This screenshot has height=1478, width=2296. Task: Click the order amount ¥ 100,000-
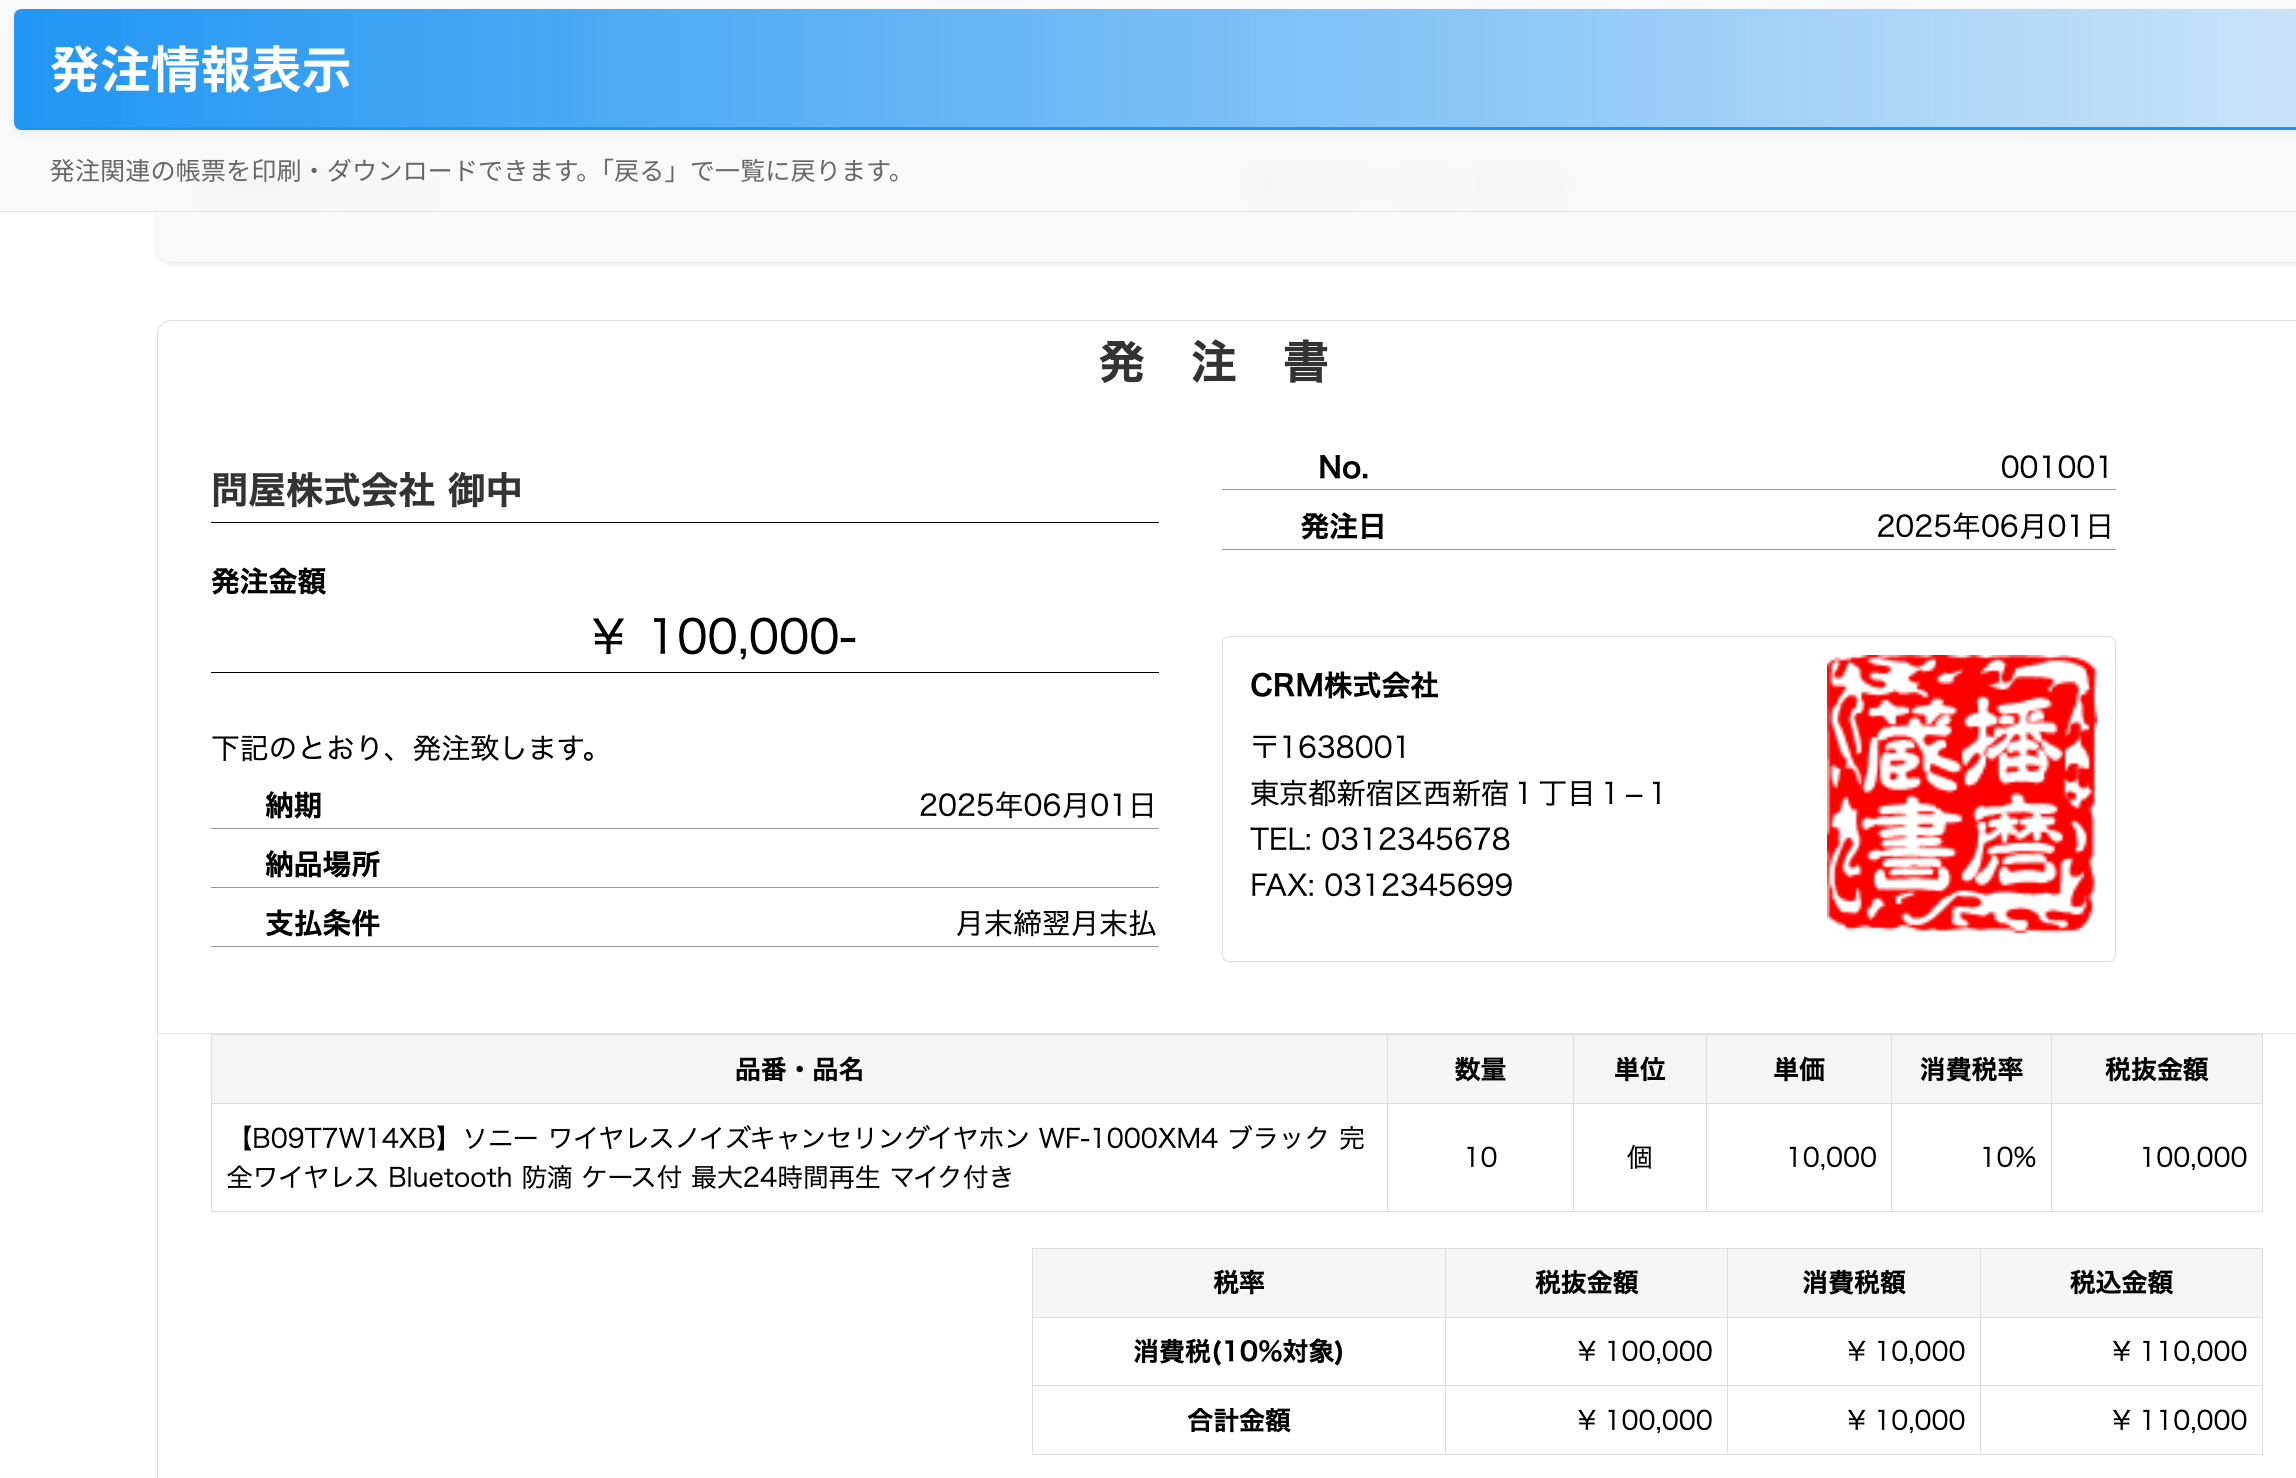724,637
